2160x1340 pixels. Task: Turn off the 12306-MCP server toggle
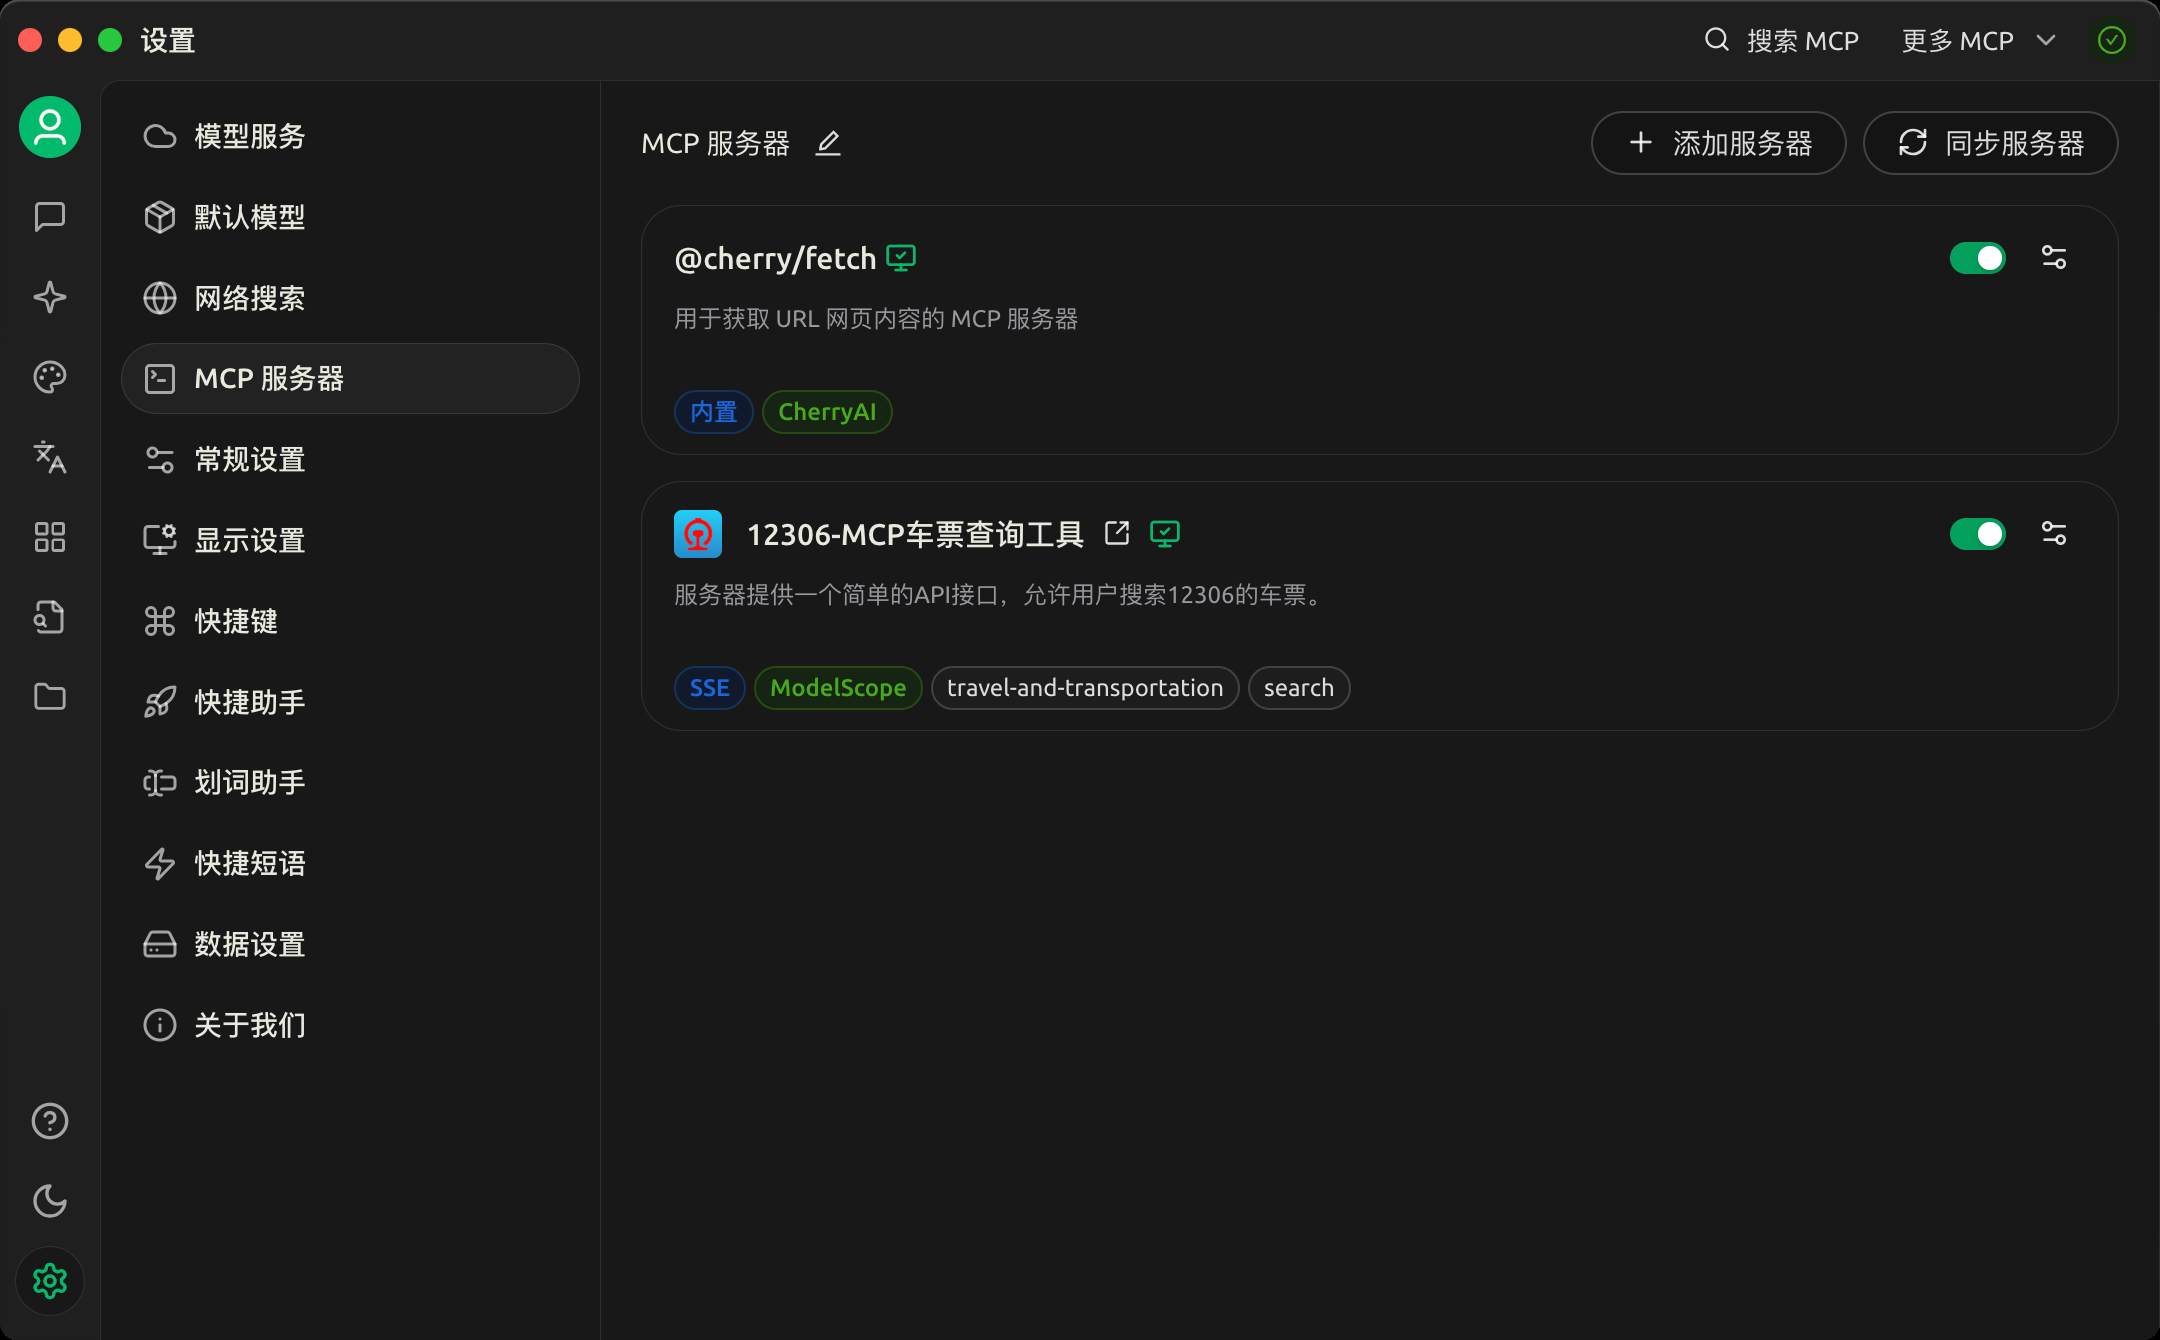coord(1977,534)
